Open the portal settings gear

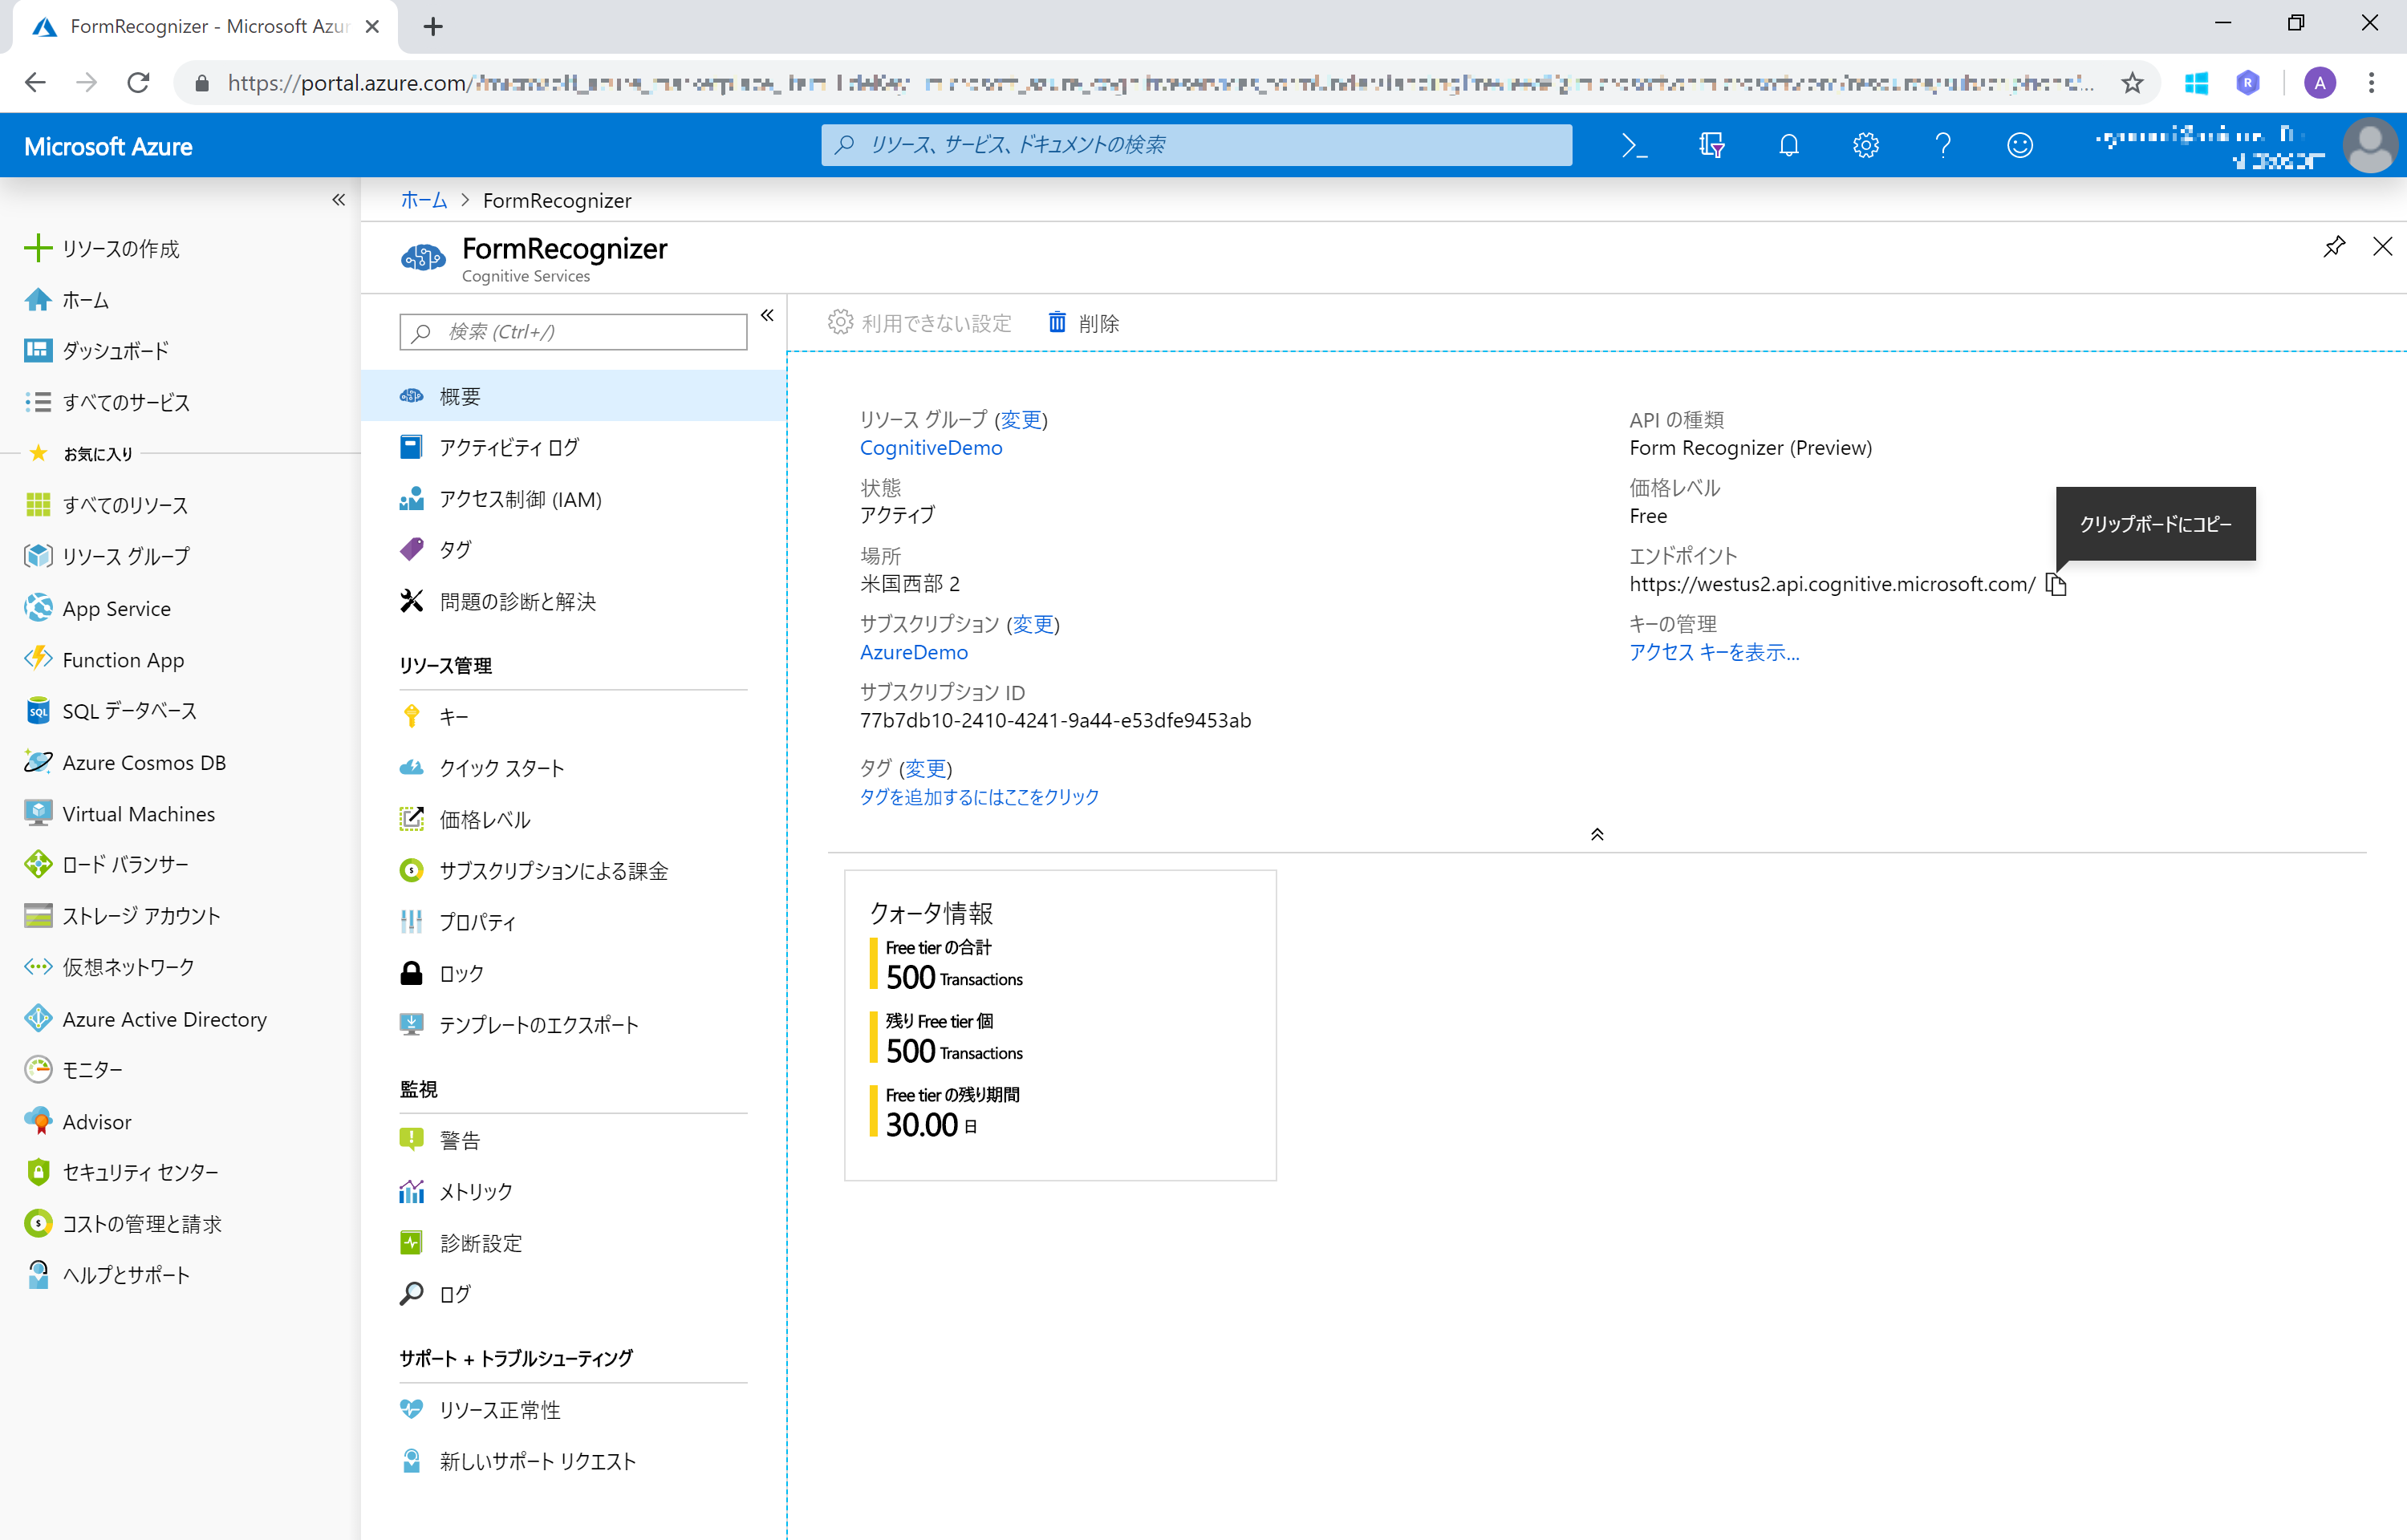coord(1866,145)
